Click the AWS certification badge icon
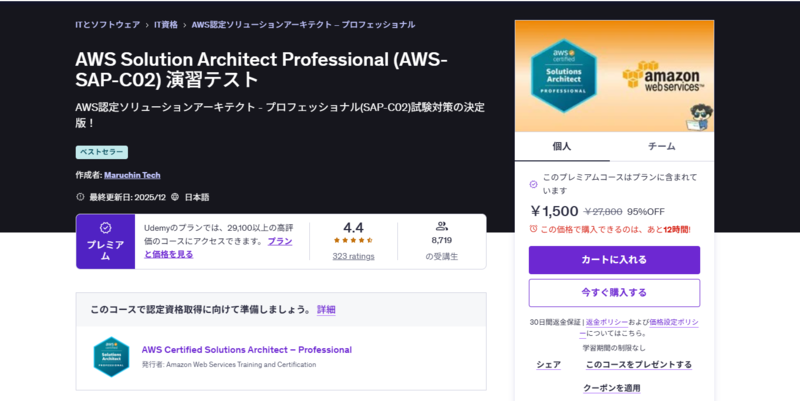The image size is (800, 401). [111, 357]
